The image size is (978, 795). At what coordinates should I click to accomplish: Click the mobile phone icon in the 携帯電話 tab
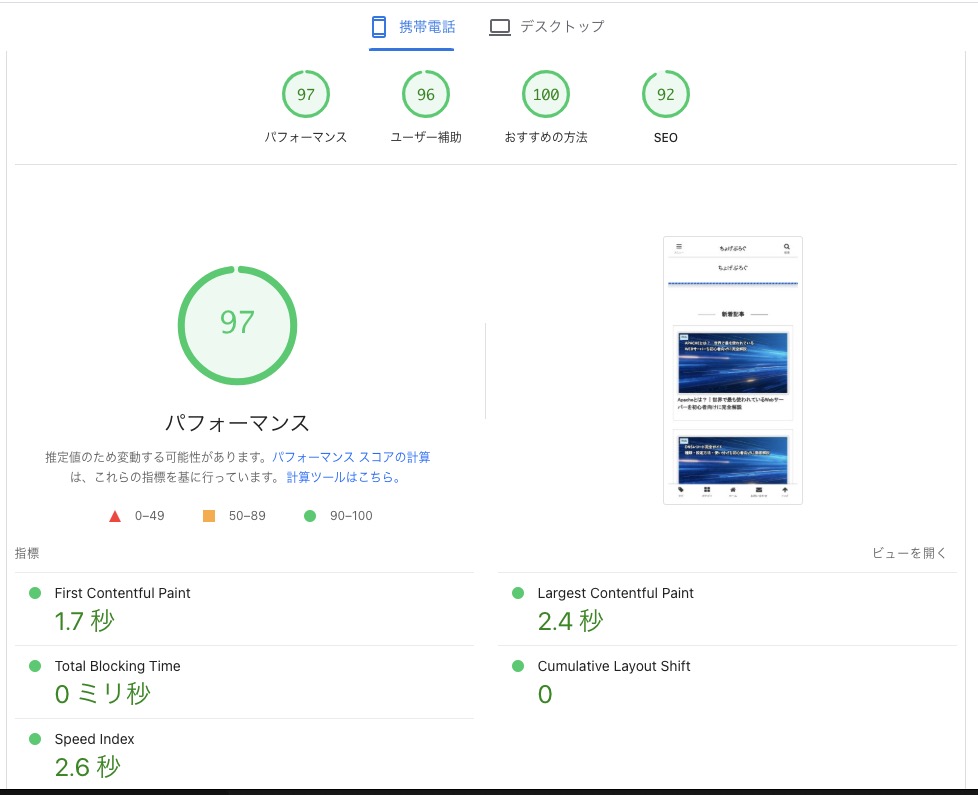[379, 27]
